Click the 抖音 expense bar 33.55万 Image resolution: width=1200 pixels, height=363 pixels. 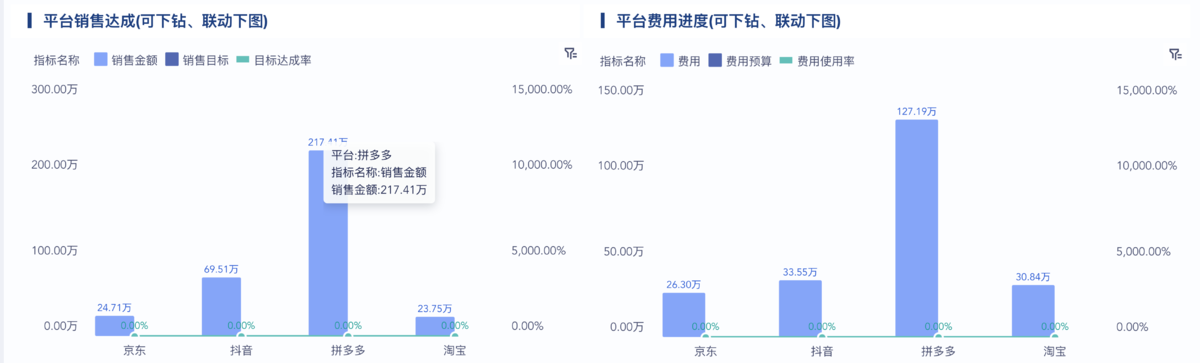(801, 308)
